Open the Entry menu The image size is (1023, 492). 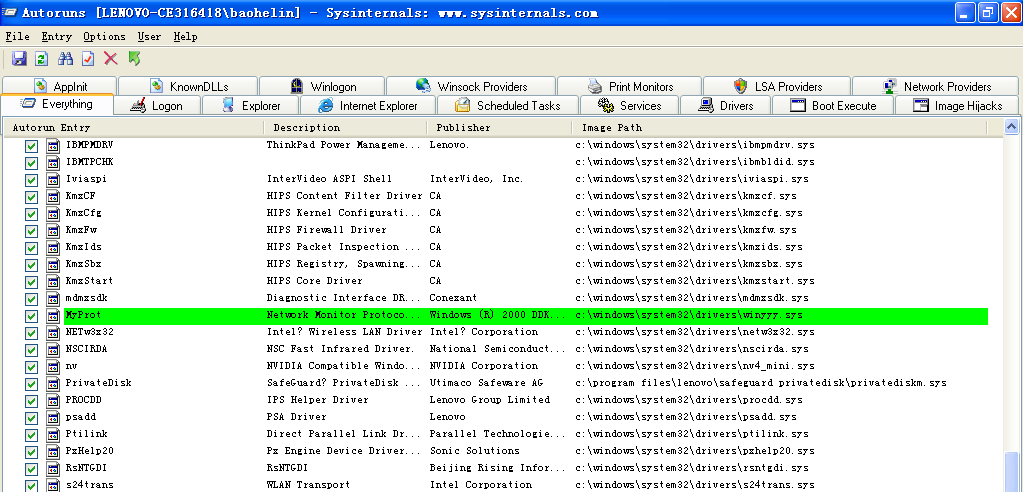tap(56, 37)
